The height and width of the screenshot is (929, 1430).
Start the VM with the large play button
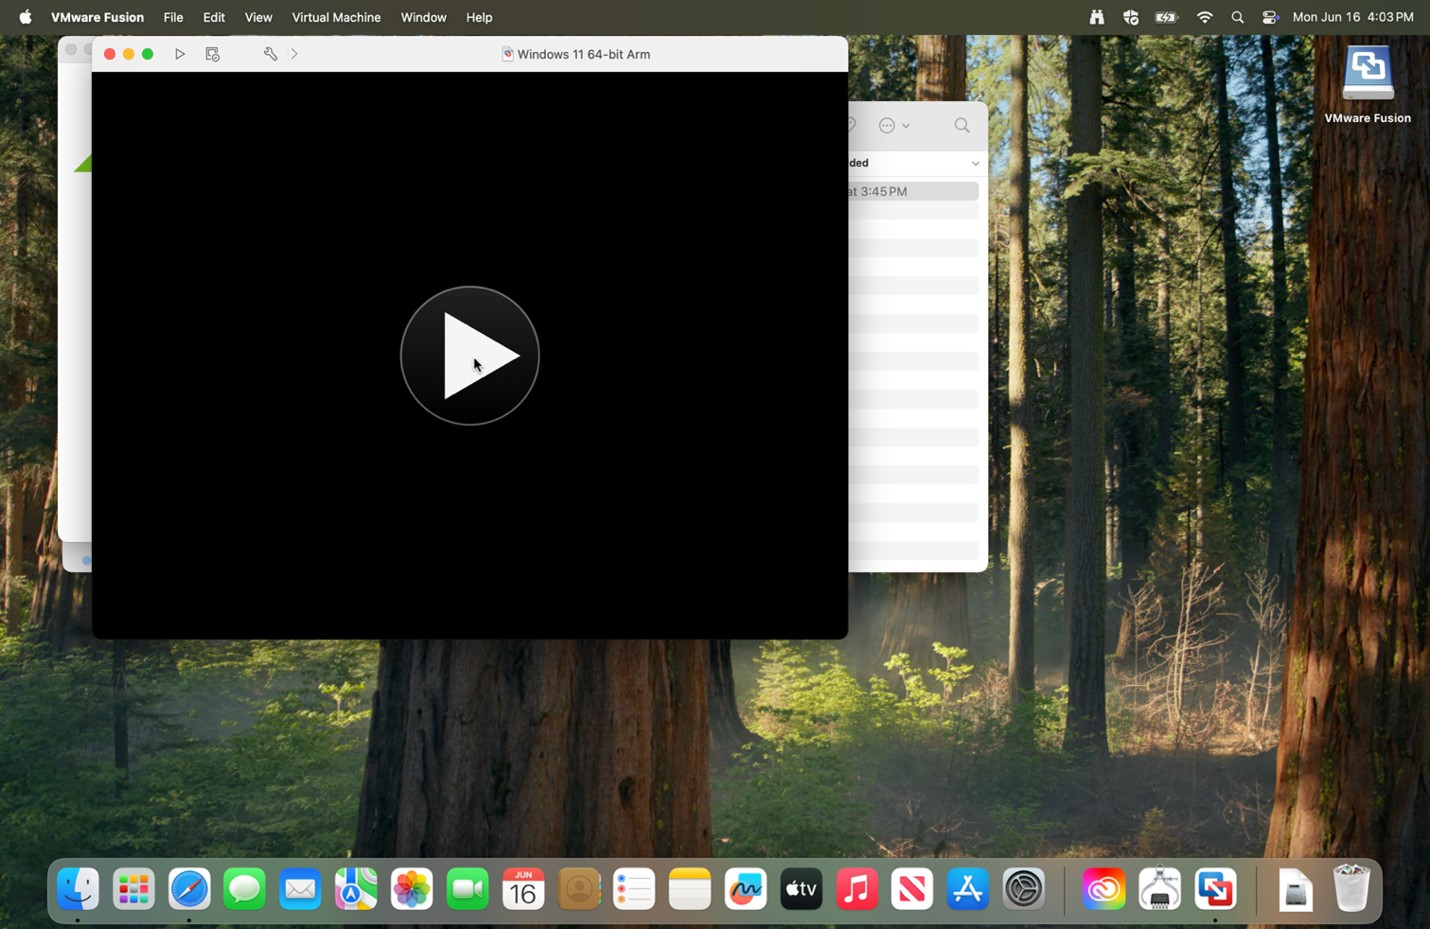(469, 356)
